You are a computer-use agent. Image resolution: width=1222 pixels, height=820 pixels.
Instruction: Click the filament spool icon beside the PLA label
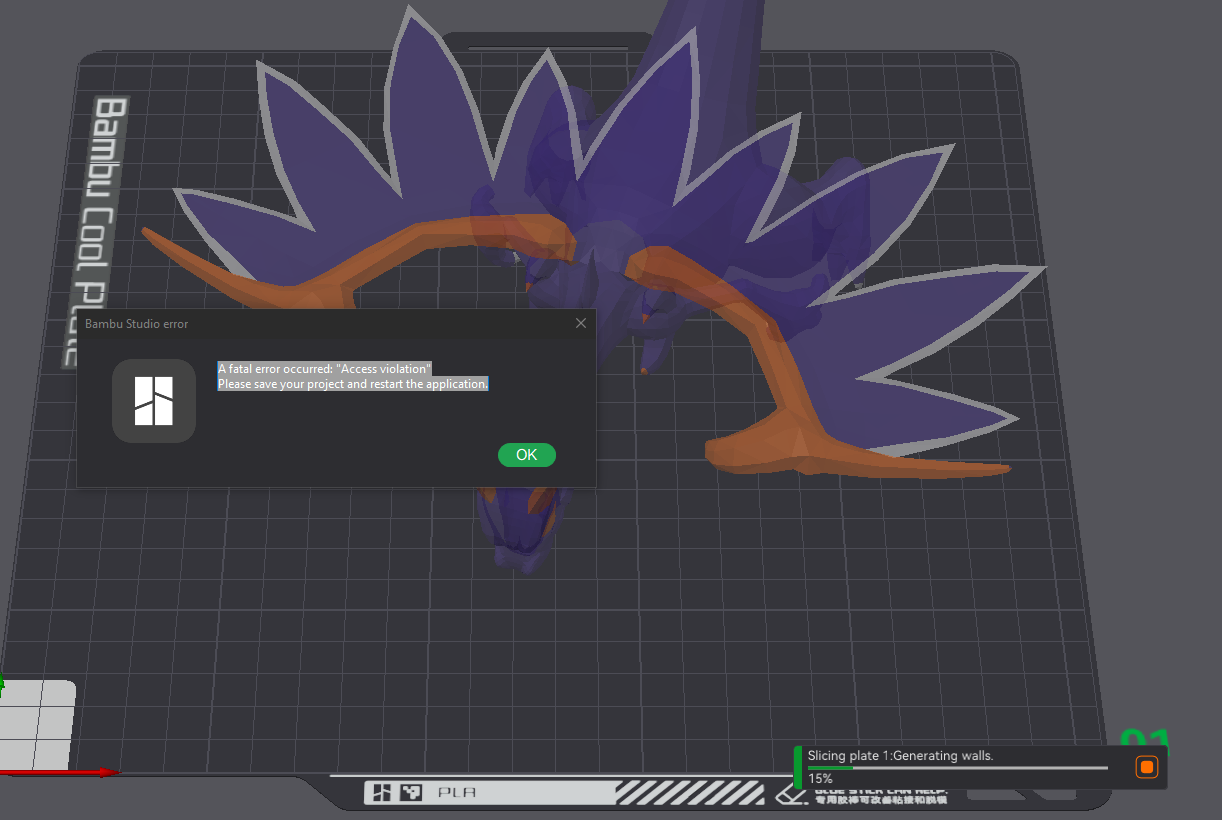411,792
